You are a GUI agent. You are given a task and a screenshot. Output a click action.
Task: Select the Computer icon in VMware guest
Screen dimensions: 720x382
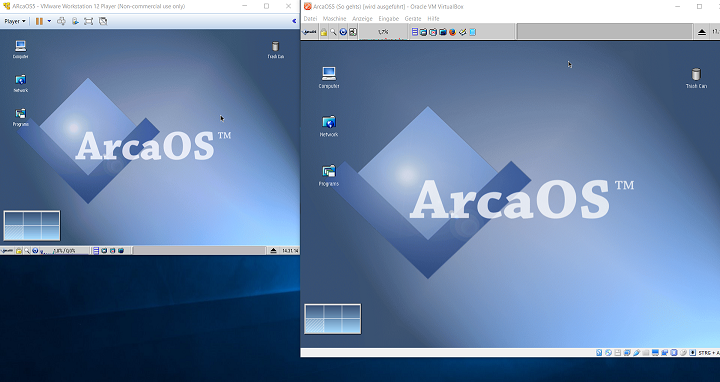[20, 50]
